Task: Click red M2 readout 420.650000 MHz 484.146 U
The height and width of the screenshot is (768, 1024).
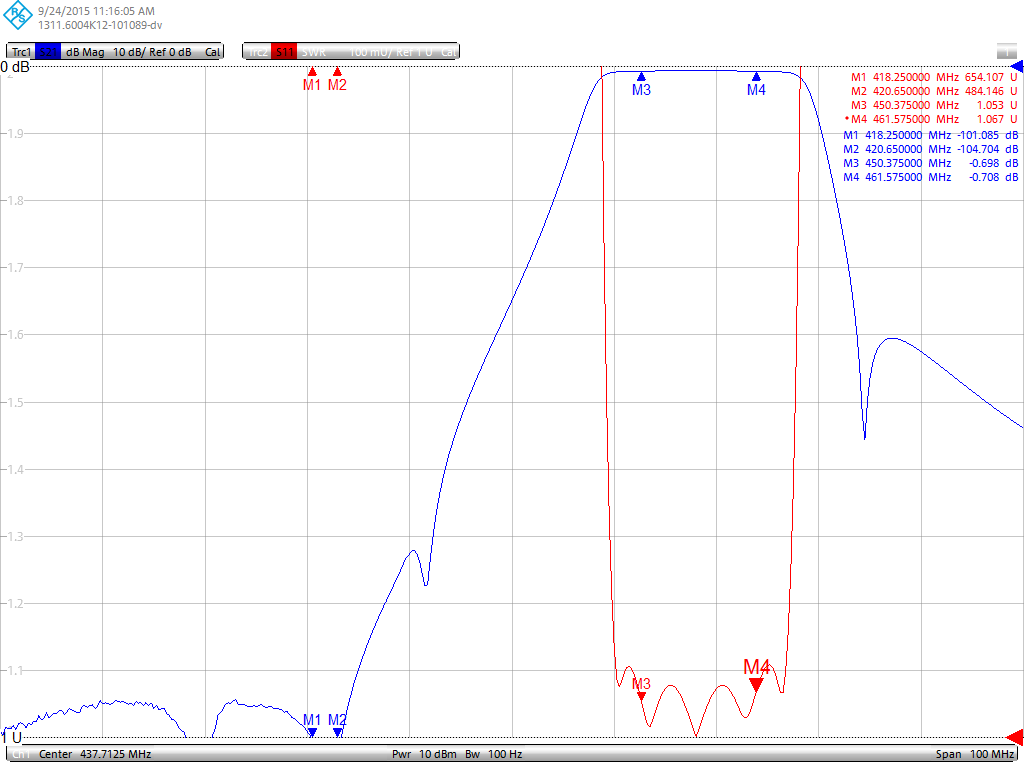Action: pyautogui.click(x=934, y=91)
